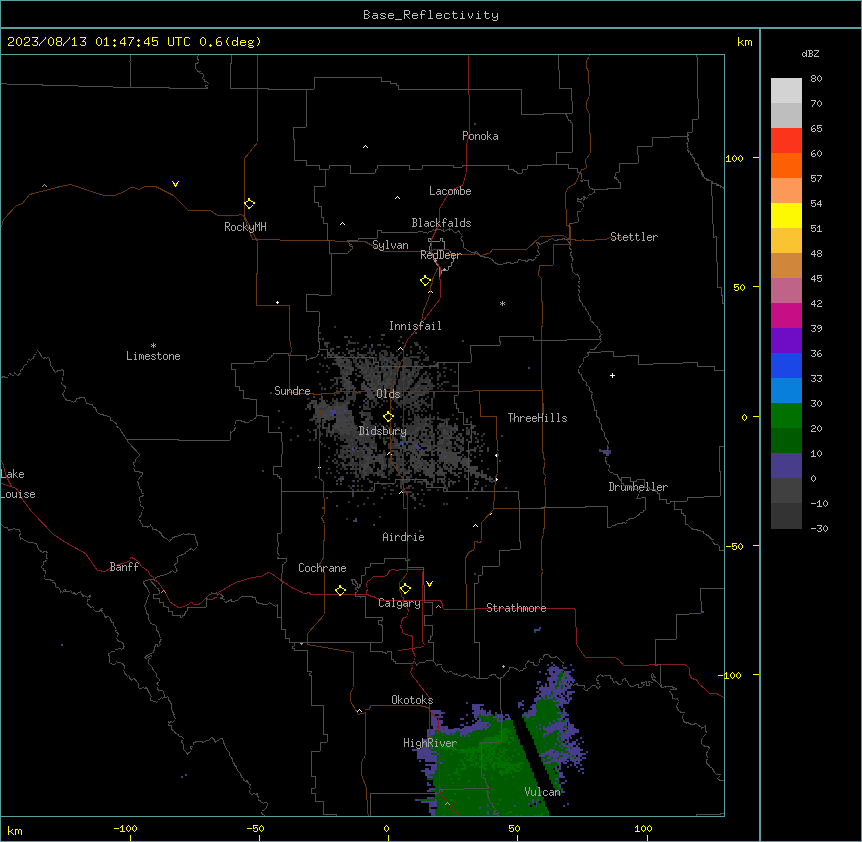Image resolution: width=862 pixels, height=842 pixels.
Task: Click the ThreeHills label
Action: pos(537,418)
